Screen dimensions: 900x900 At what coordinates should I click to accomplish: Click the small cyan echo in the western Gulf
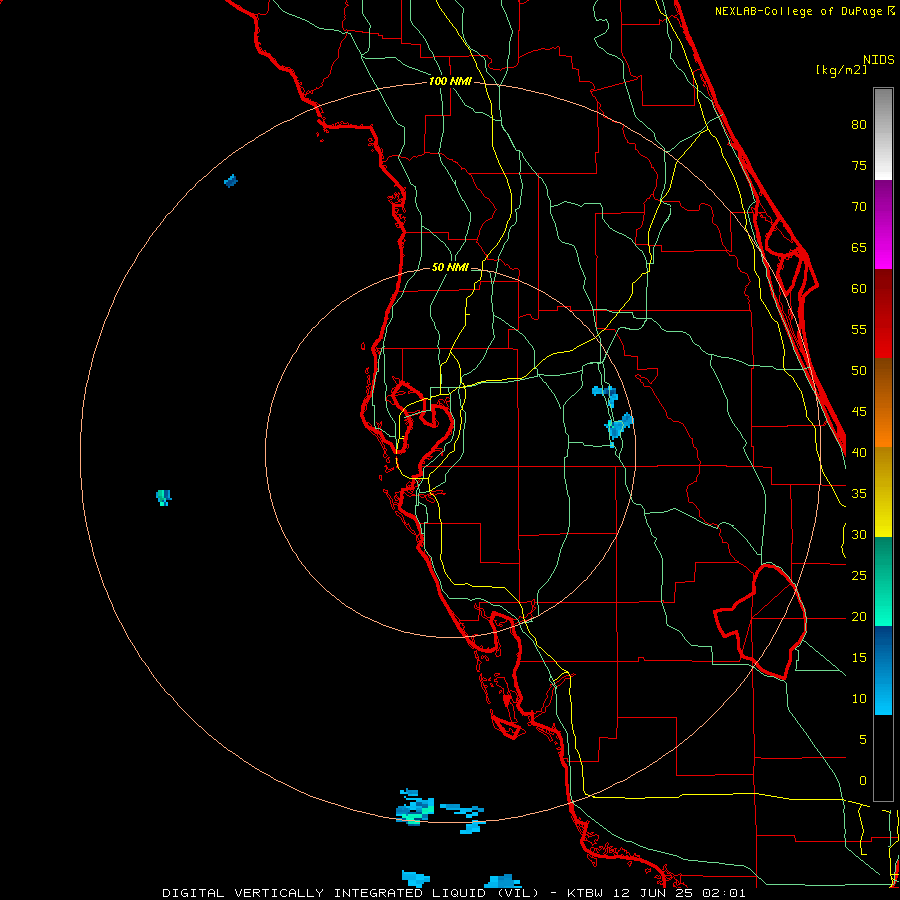tap(164, 497)
